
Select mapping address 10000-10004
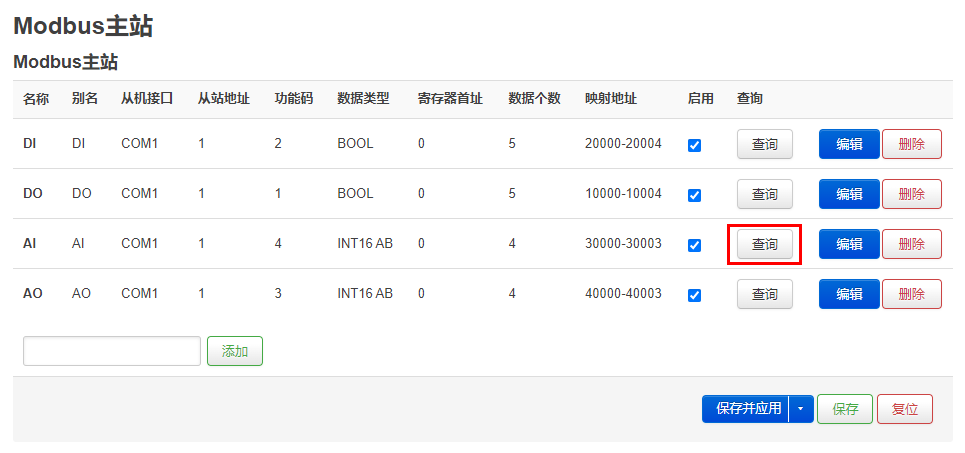(623, 194)
